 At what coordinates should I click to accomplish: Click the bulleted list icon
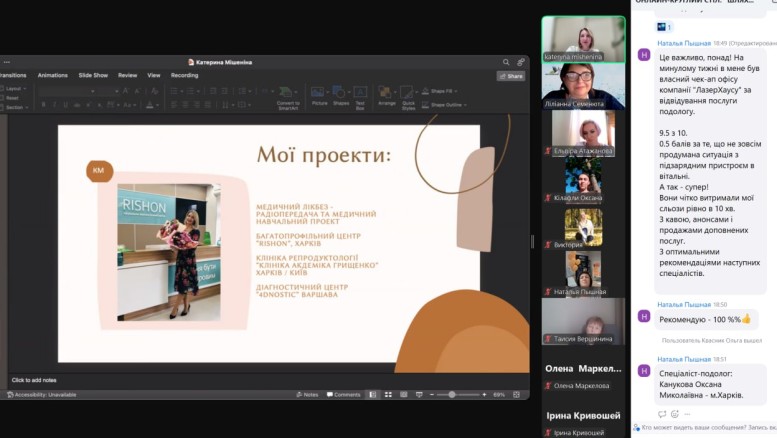tap(174, 91)
